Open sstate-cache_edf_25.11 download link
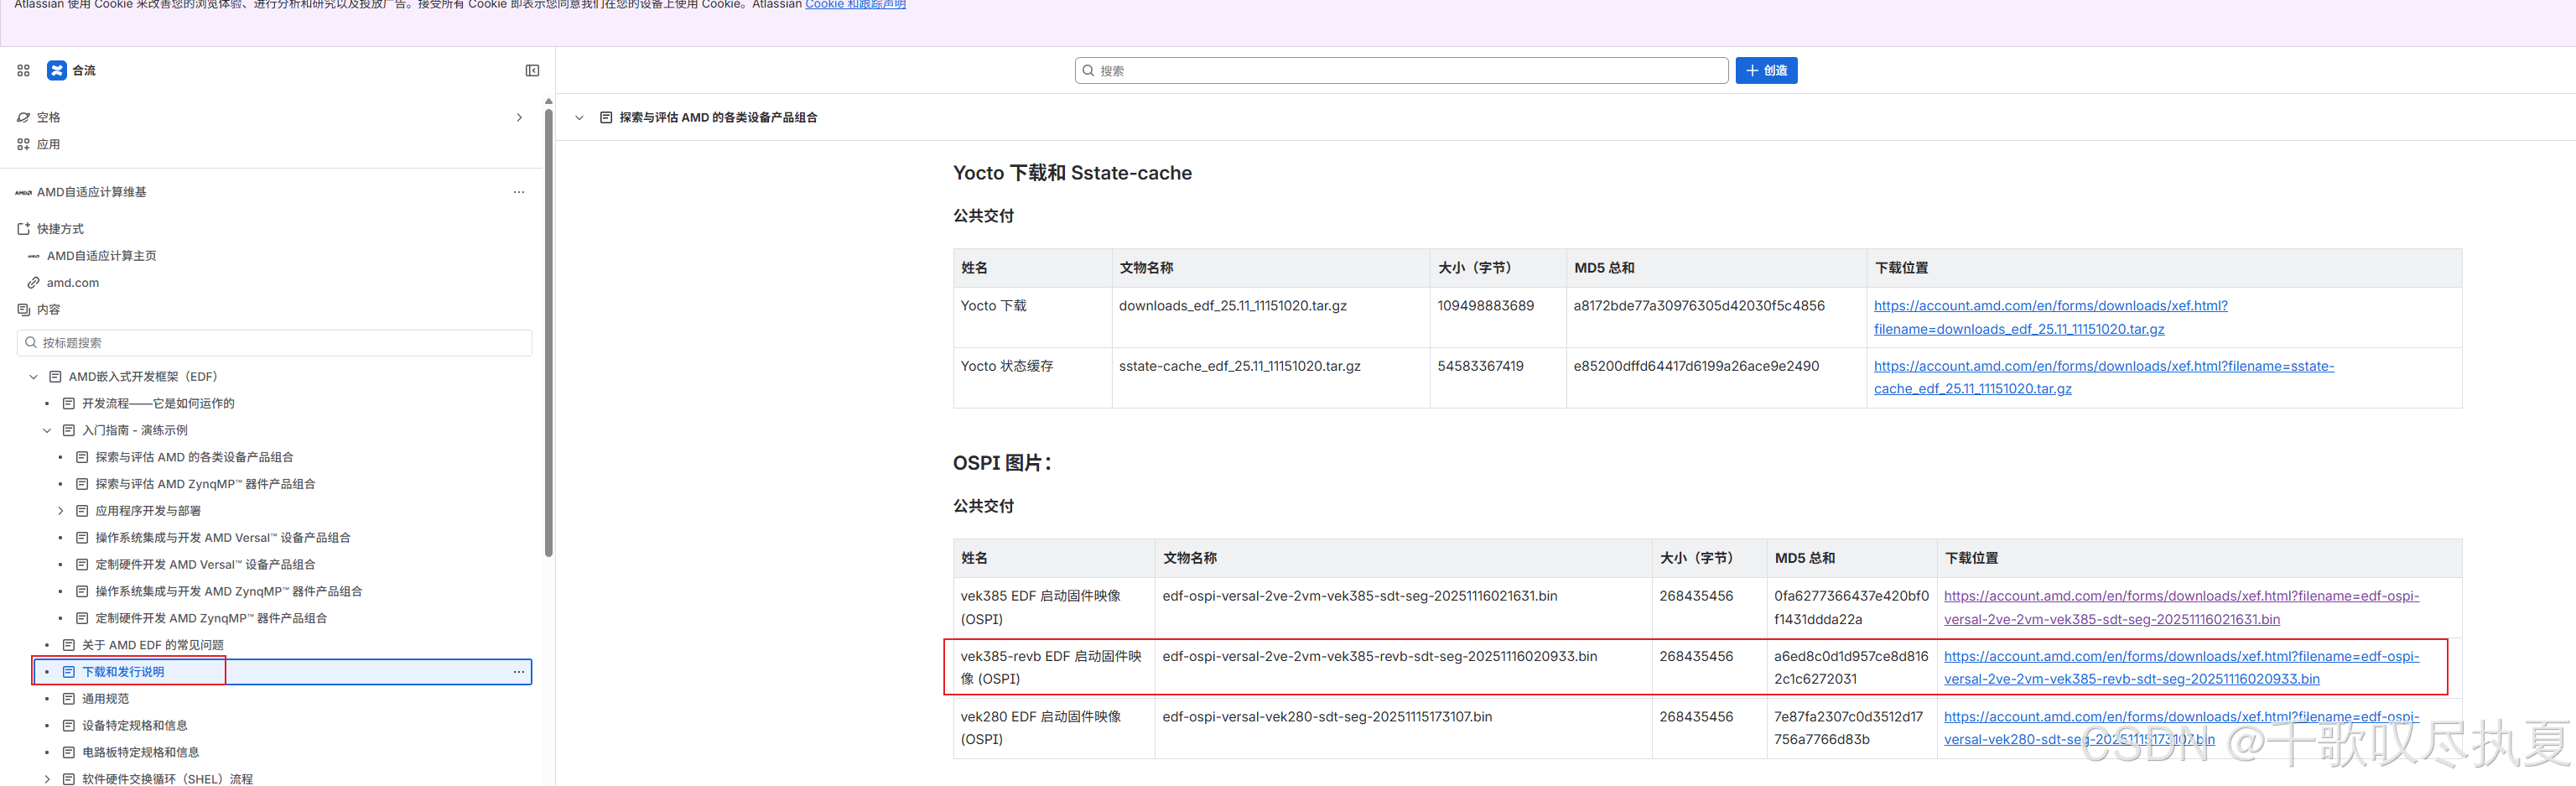Image resolution: width=2576 pixels, height=786 pixels. point(2104,378)
